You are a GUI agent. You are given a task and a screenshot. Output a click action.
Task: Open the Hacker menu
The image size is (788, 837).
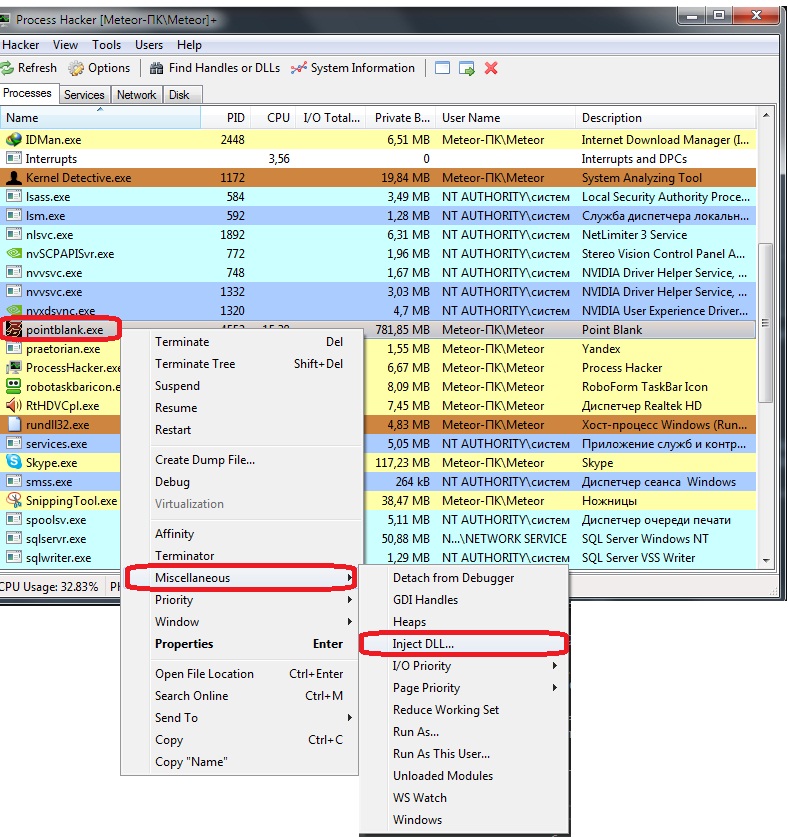(21, 45)
